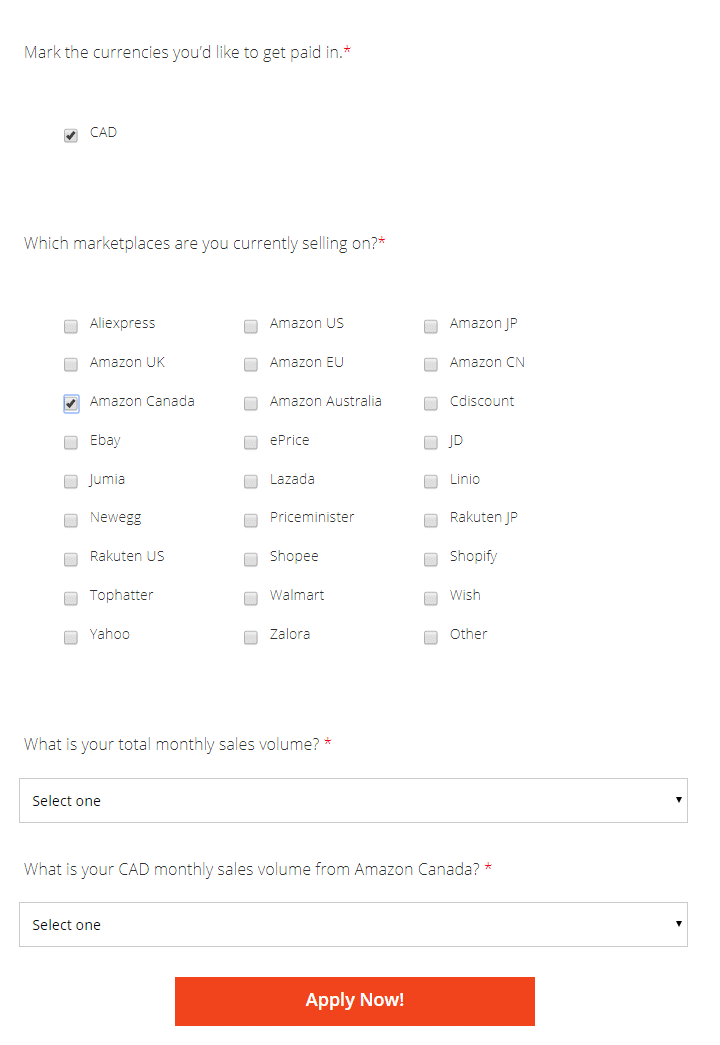The image size is (720, 1045).
Task: Check the Lazada marketplace checkbox
Action: pyautogui.click(x=250, y=481)
